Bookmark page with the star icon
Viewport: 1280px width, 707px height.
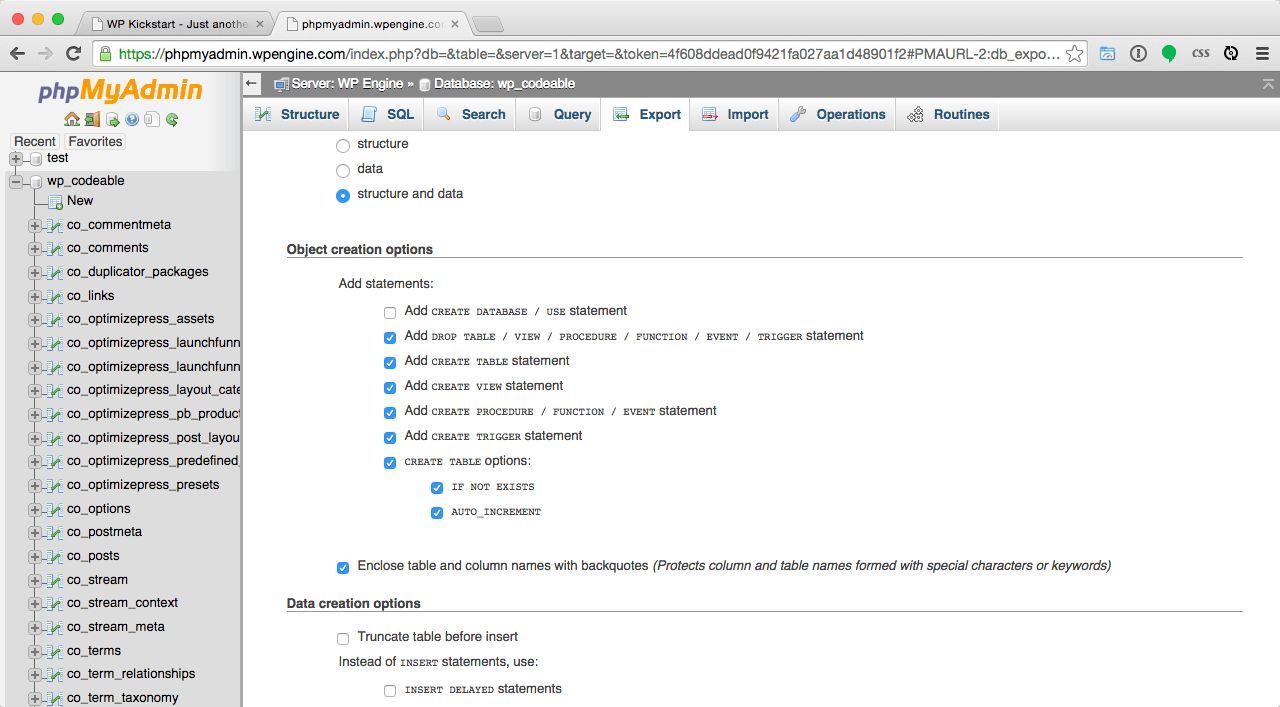[1075, 54]
